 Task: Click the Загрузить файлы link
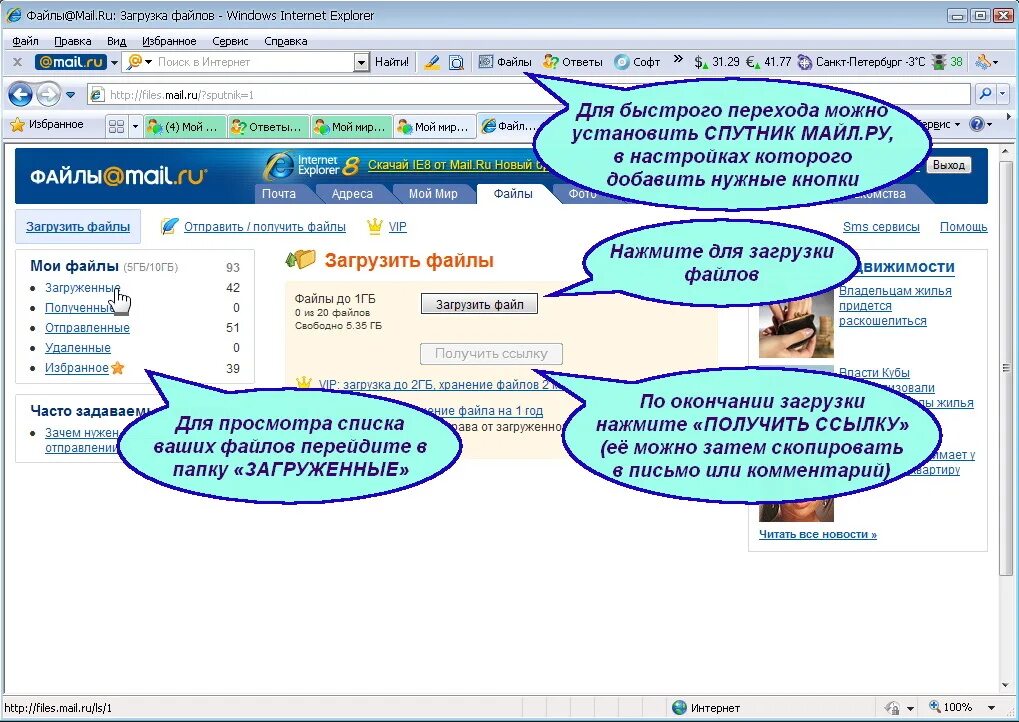(78, 227)
